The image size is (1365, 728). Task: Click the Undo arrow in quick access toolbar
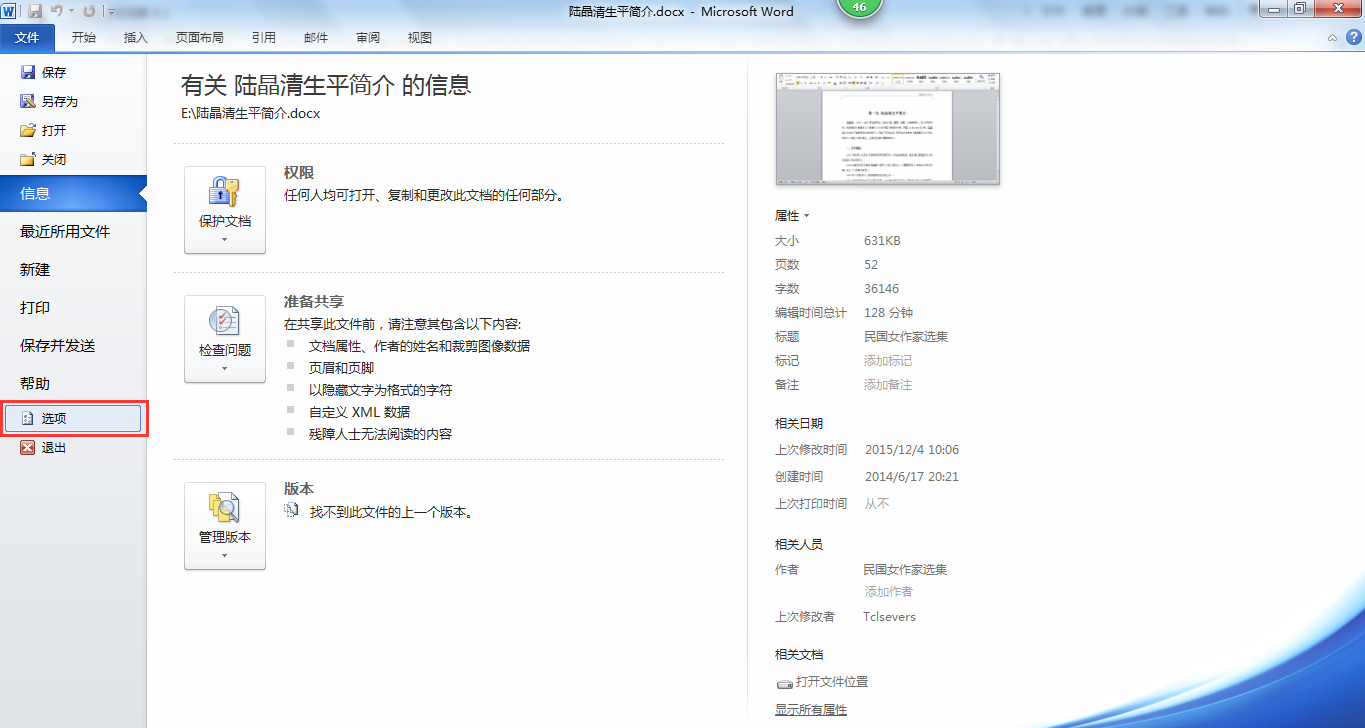click(x=56, y=11)
